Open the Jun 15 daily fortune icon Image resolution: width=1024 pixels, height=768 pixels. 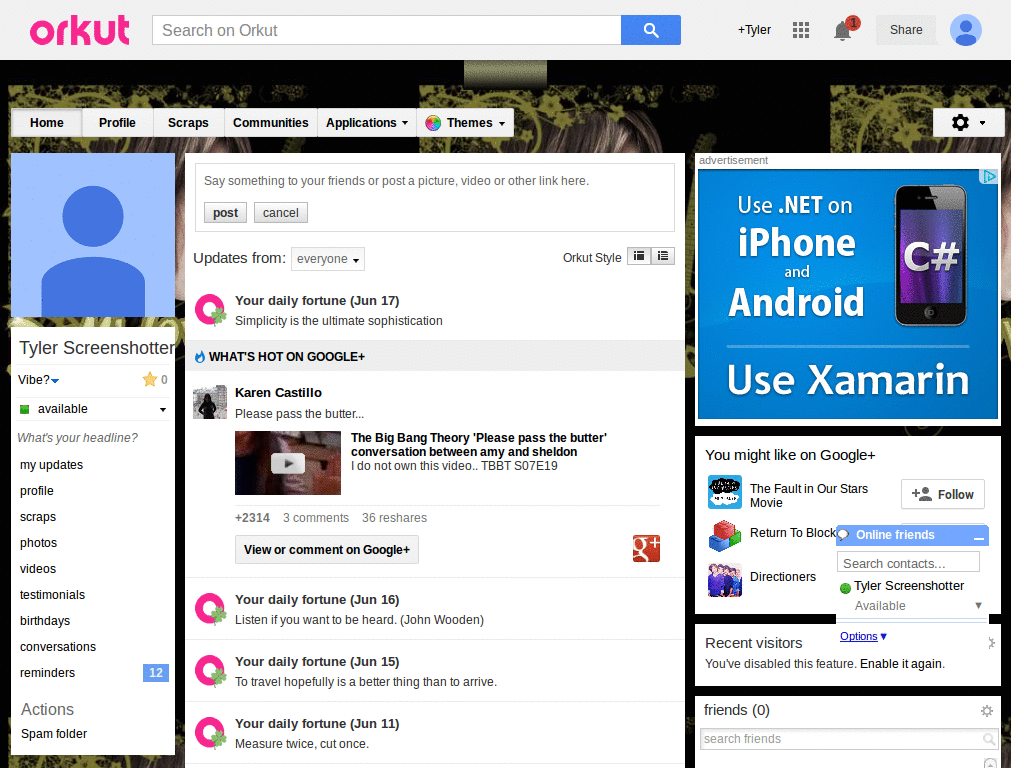pos(211,671)
